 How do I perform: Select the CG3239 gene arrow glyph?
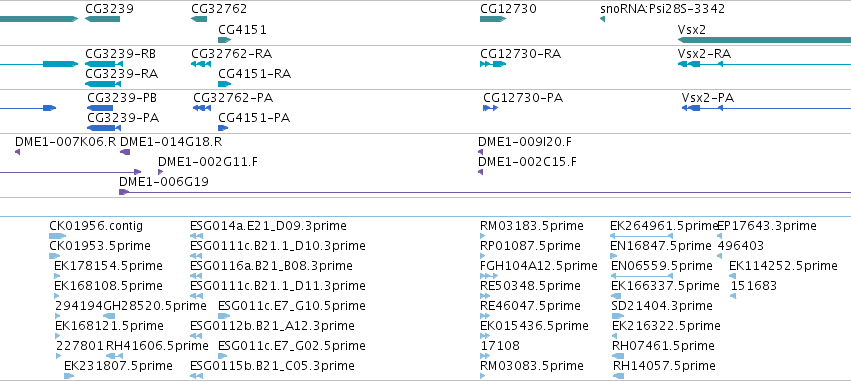[x=103, y=19]
